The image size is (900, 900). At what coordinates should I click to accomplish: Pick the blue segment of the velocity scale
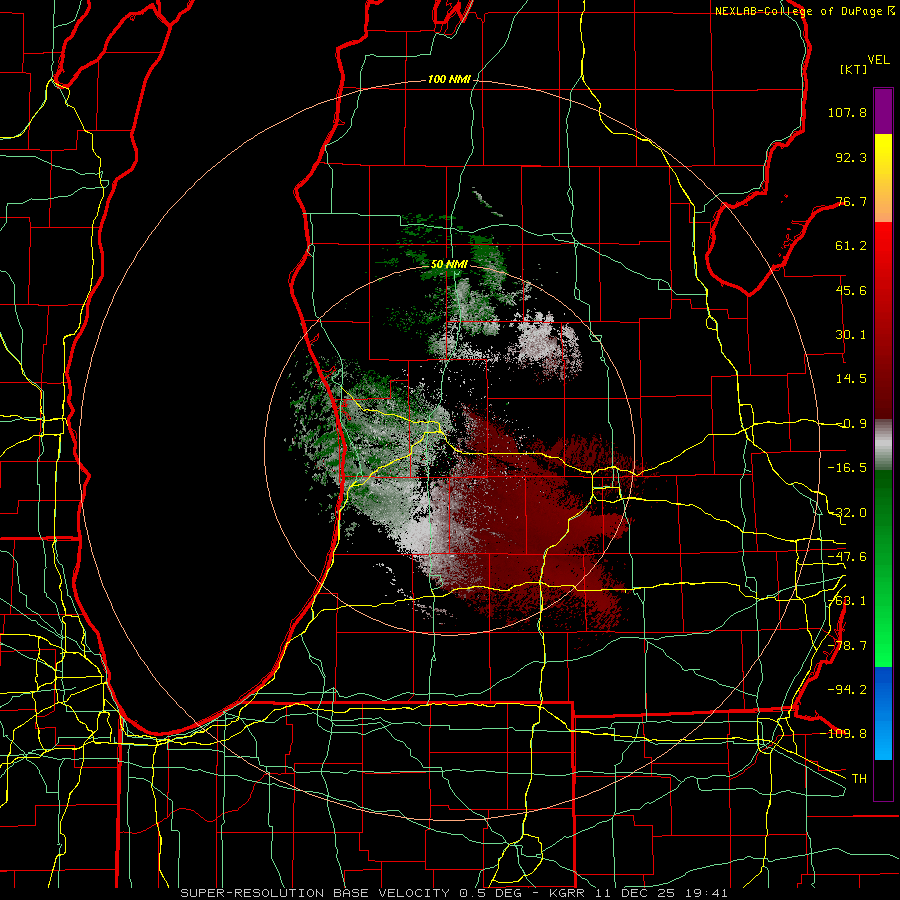(x=883, y=713)
